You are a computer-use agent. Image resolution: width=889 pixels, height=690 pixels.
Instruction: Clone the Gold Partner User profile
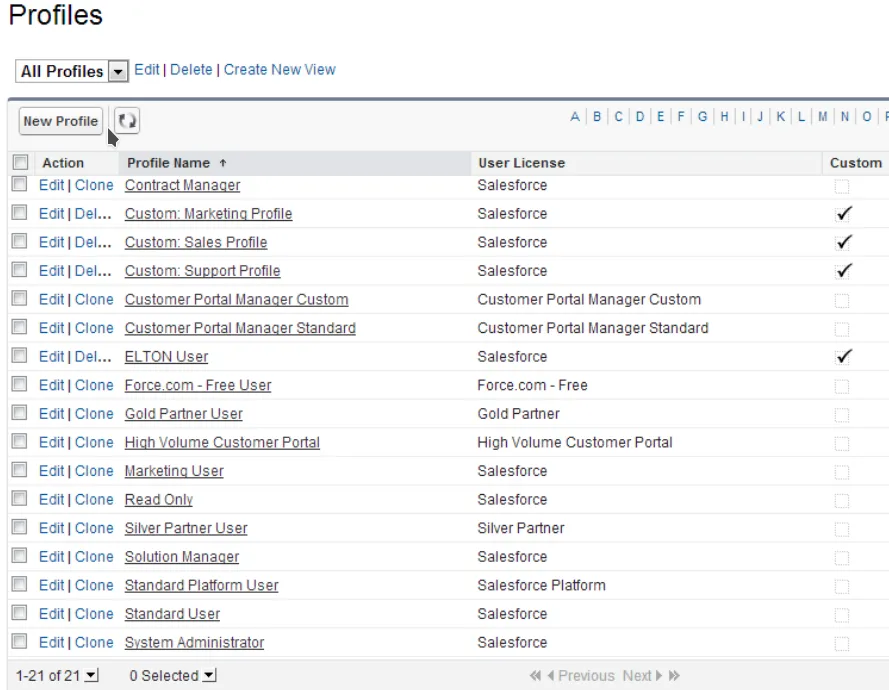click(94, 414)
